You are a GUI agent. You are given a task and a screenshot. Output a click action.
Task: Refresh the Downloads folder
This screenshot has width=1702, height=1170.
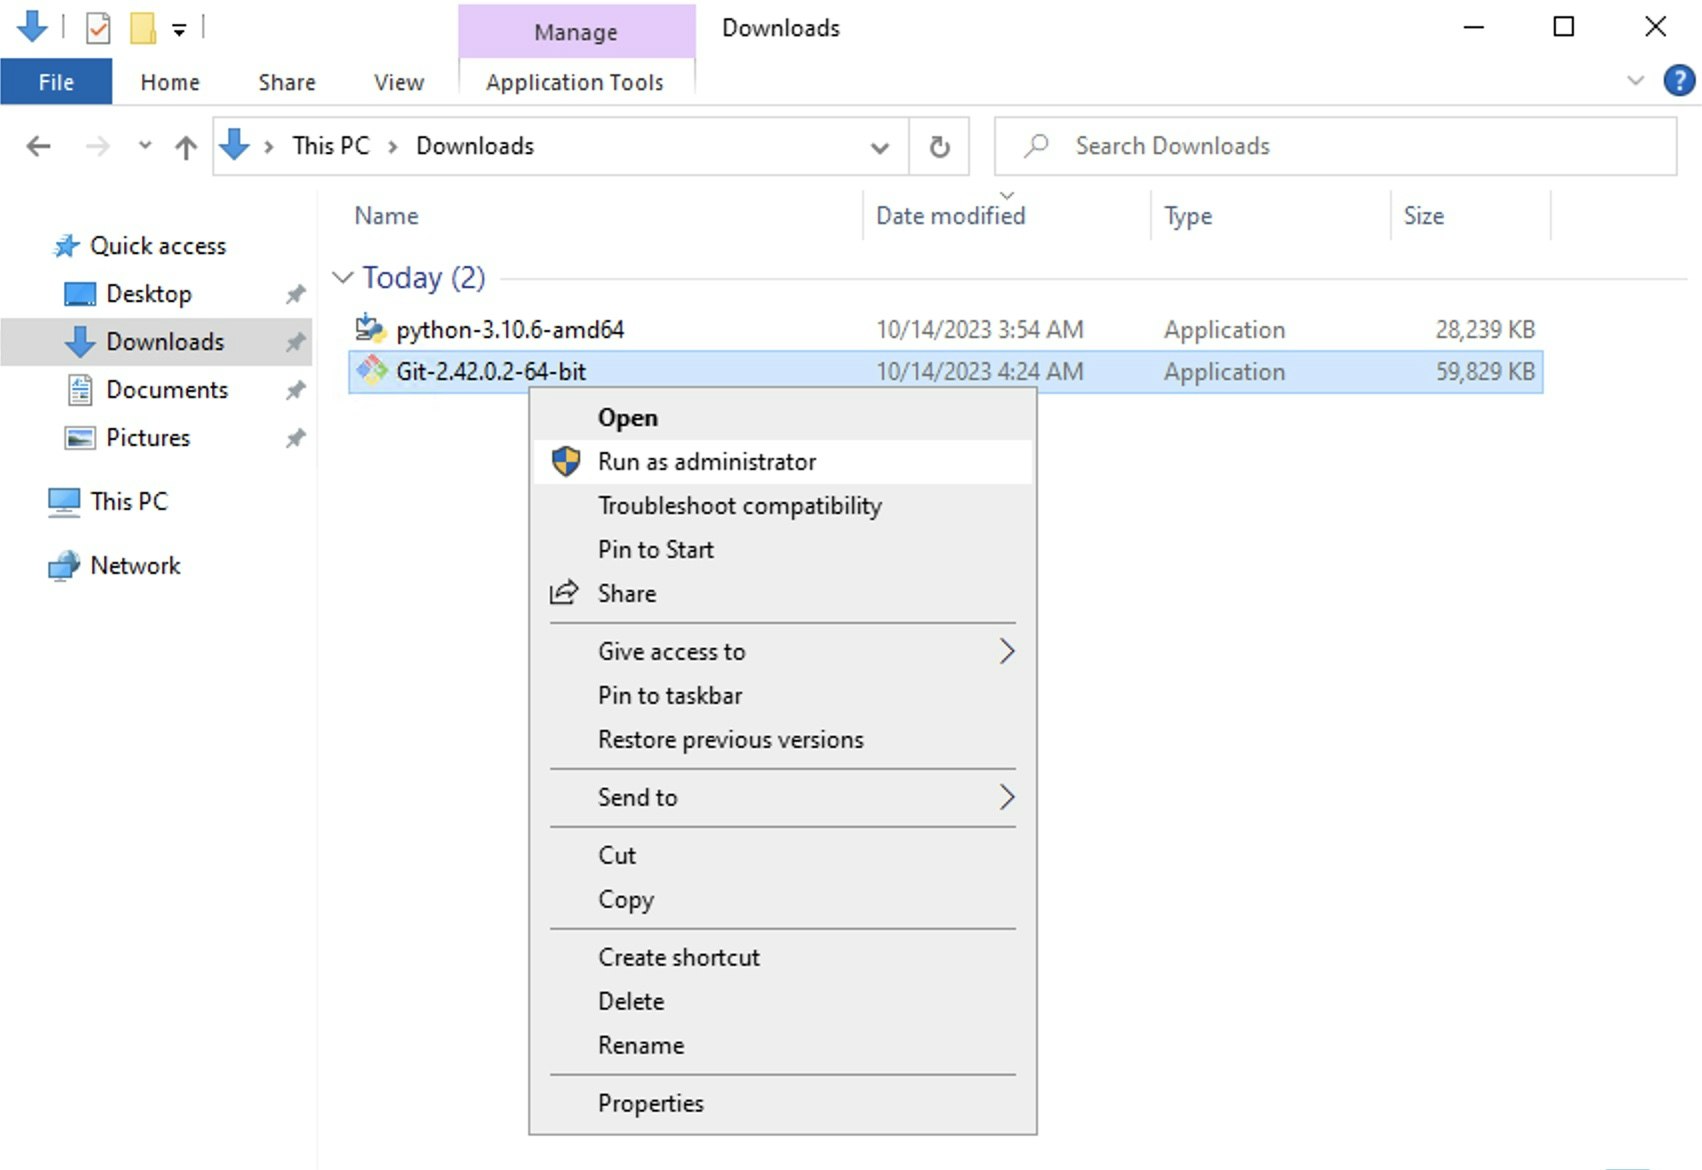click(939, 147)
